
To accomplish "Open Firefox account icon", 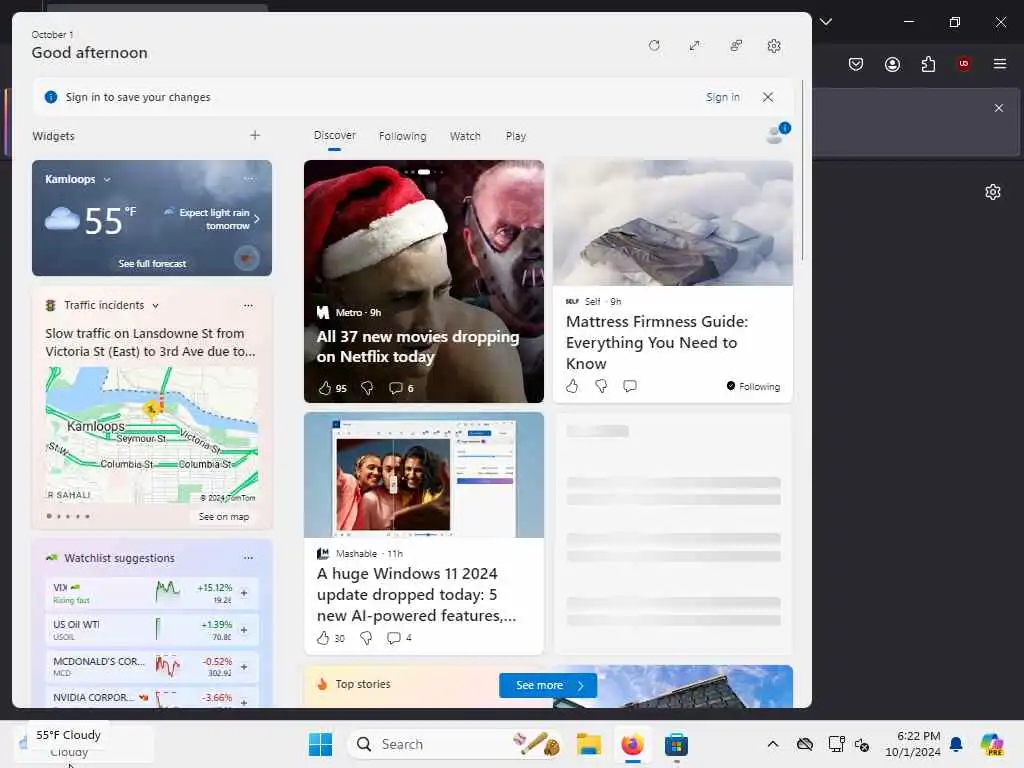I will pyautogui.click(x=892, y=63).
